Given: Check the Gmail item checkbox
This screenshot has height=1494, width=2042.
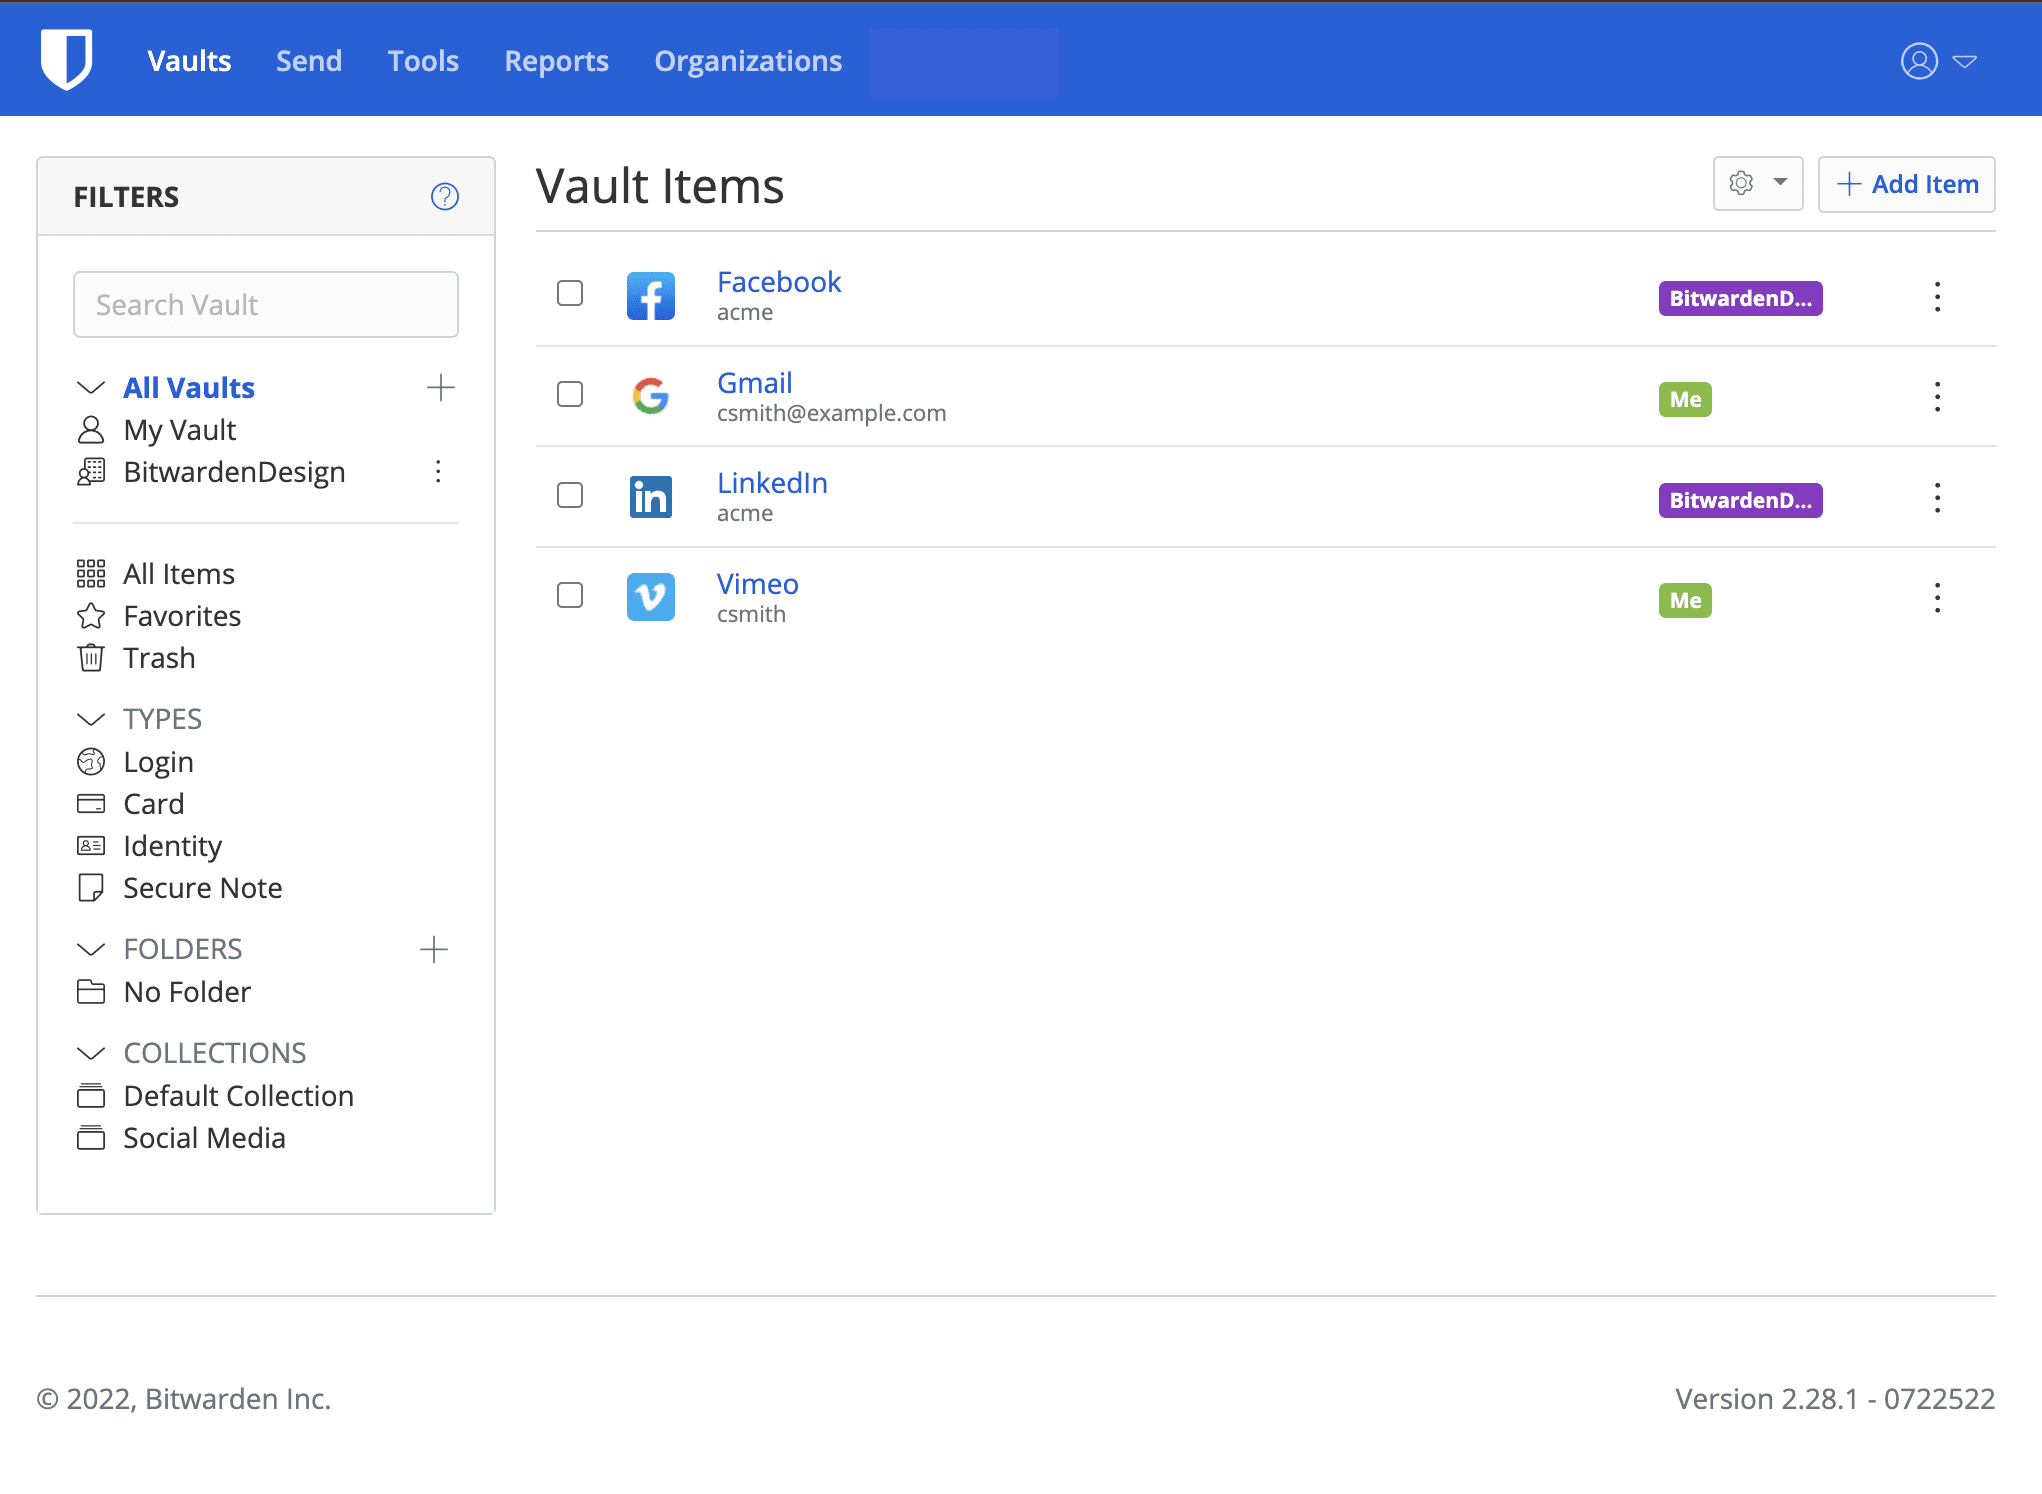Looking at the screenshot, I should click(x=570, y=394).
